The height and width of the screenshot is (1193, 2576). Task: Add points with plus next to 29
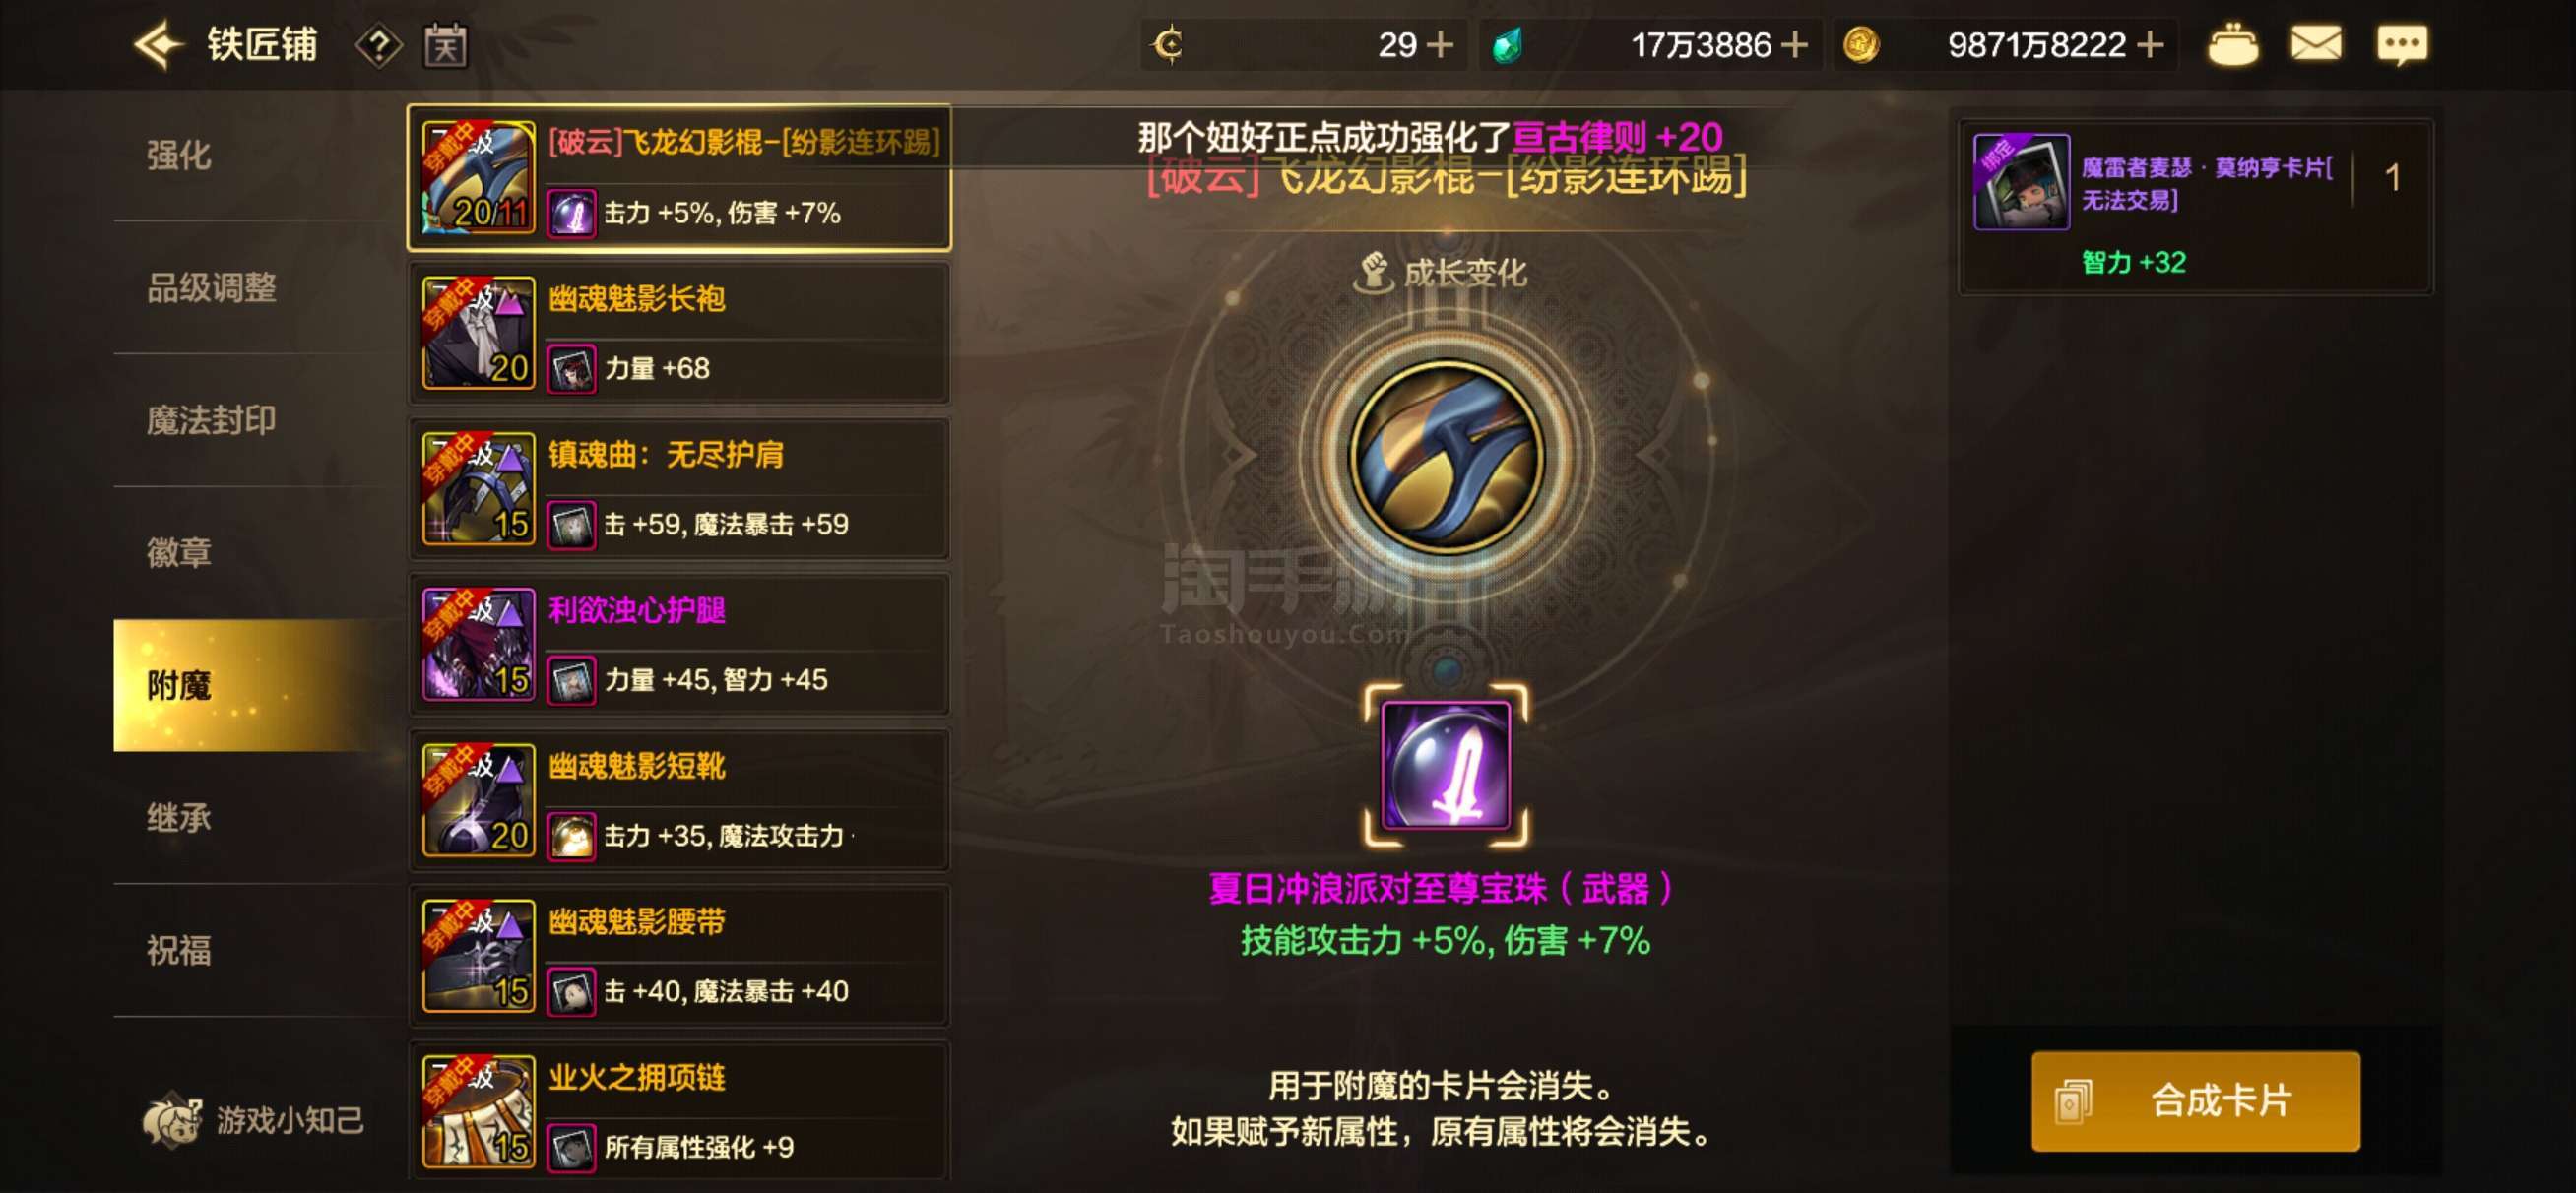coord(1439,45)
